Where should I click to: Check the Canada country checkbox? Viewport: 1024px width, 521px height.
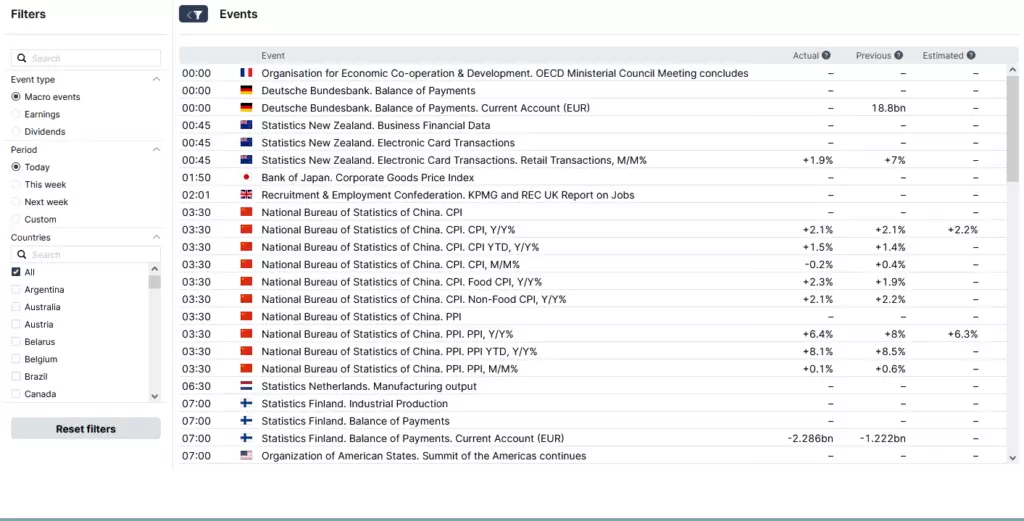point(16,394)
